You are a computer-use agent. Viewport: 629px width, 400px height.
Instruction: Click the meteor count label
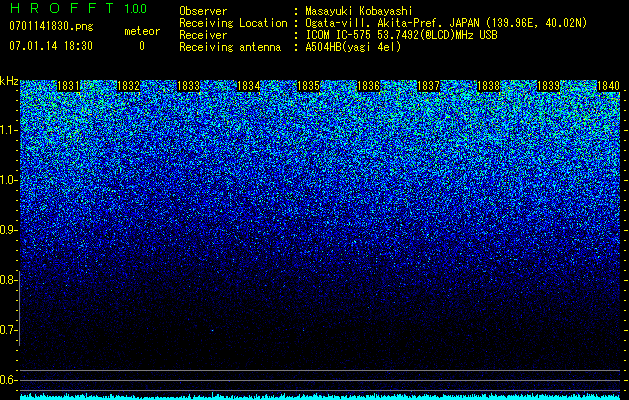tap(142, 31)
